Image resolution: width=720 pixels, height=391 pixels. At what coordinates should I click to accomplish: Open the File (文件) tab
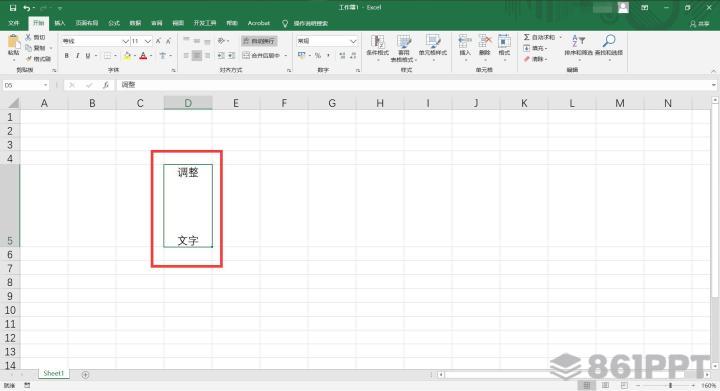[x=14, y=23]
